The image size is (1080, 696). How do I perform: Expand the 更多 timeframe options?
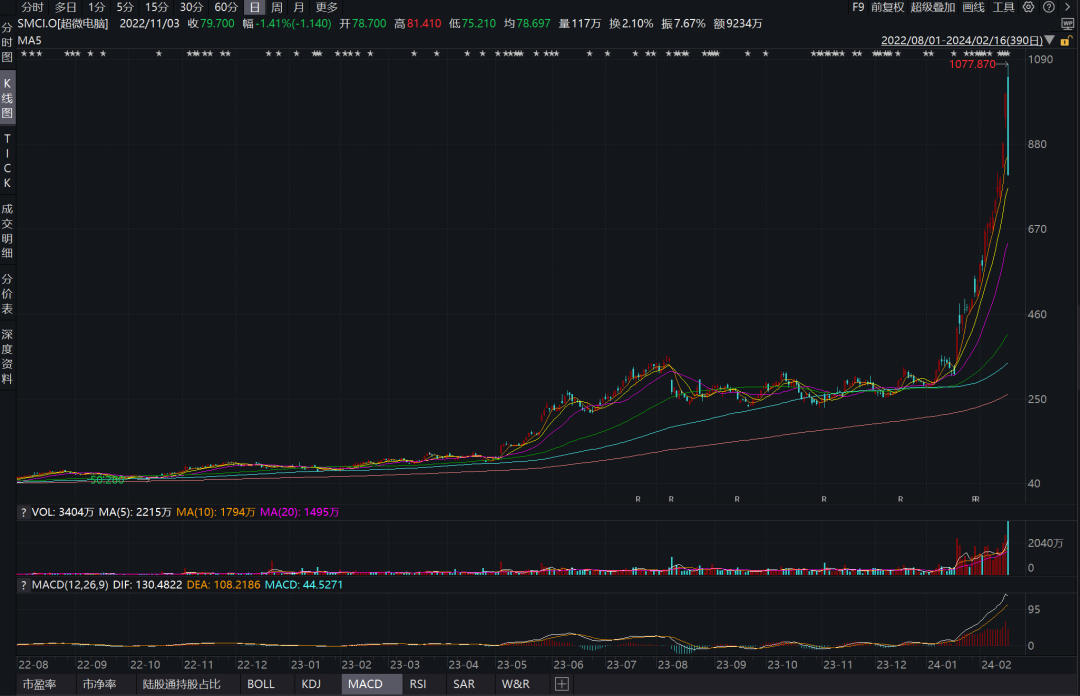[x=326, y=7]
